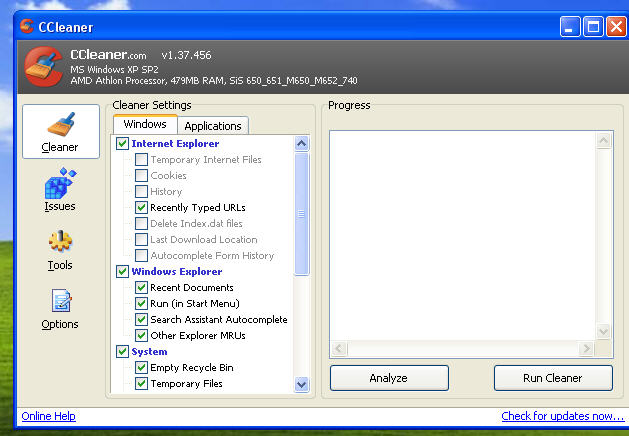Screen dimensions: 629x436
Task: Click the settings list scrollbar thumb
Action: click(302, 214)
